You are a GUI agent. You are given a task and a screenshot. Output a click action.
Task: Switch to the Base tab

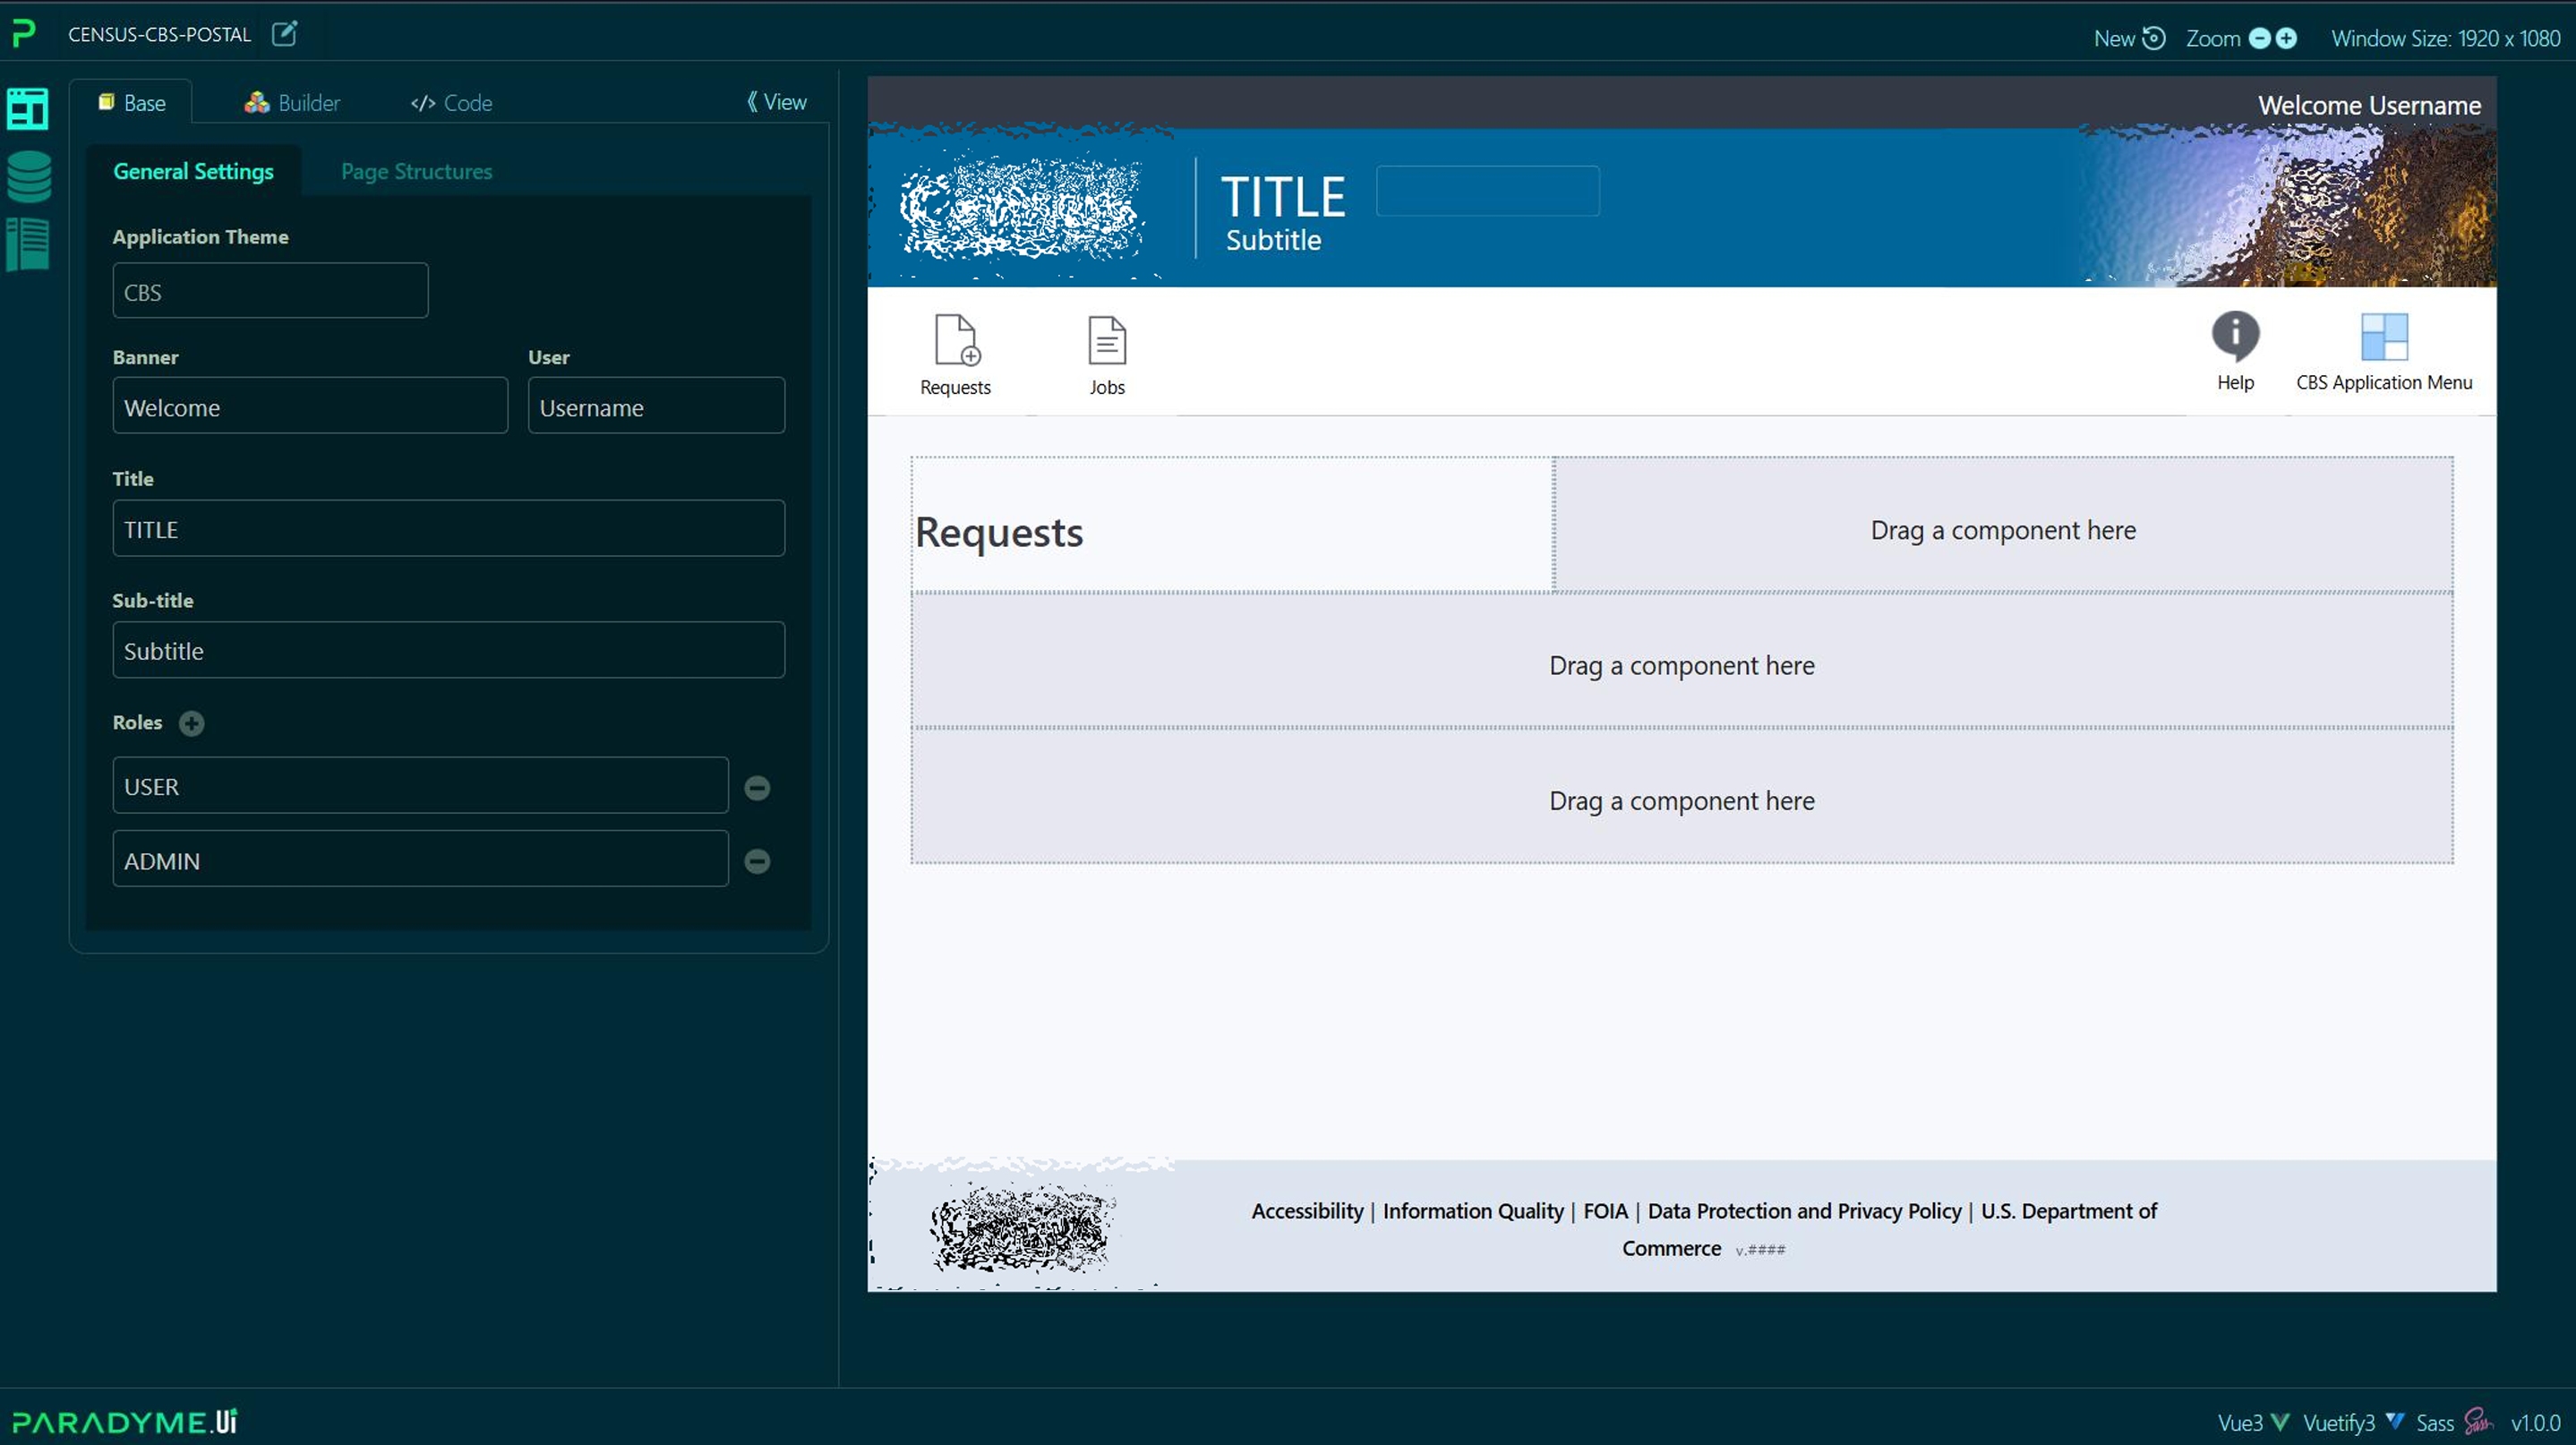pos(132,102)
